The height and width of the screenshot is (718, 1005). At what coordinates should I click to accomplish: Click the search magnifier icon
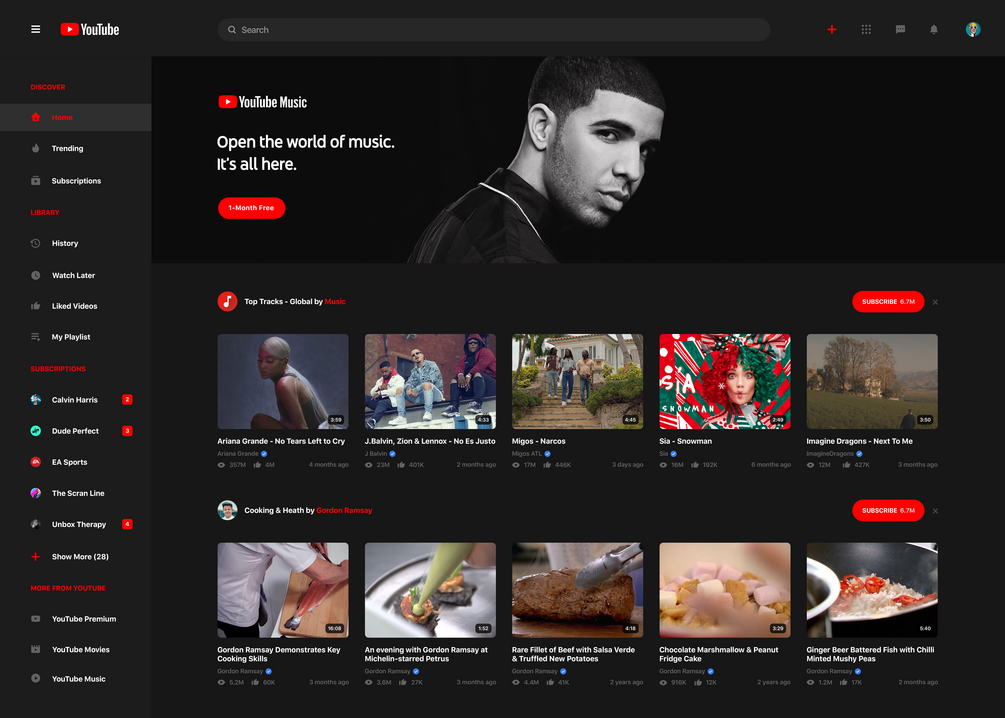[232, 29]
